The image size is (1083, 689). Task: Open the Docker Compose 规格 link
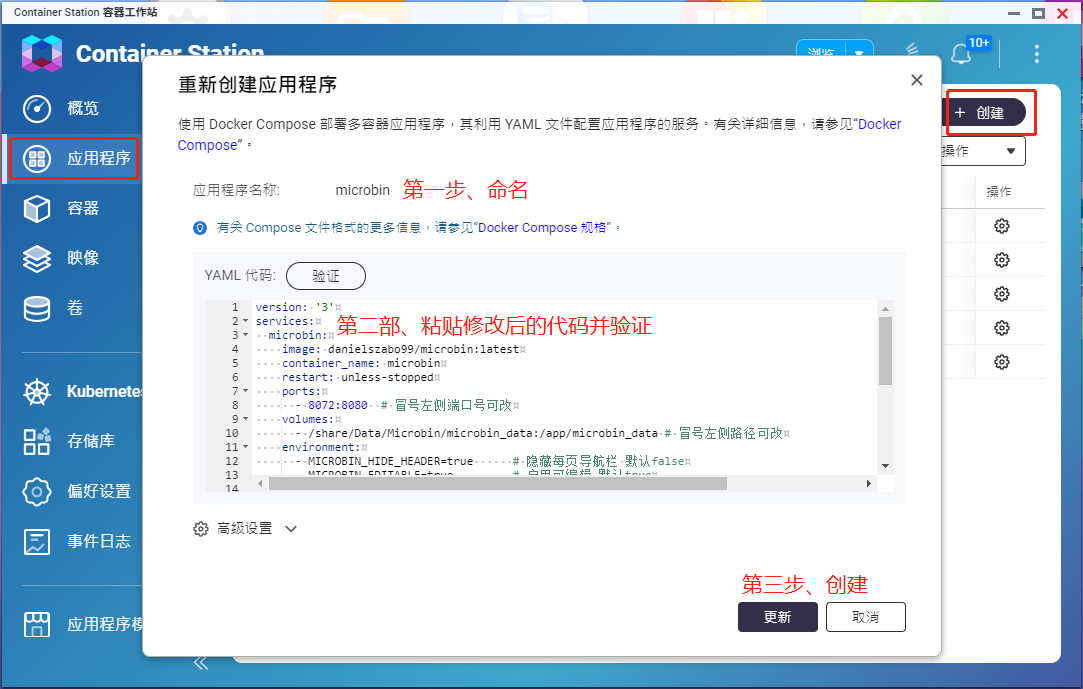click(542, 228)
